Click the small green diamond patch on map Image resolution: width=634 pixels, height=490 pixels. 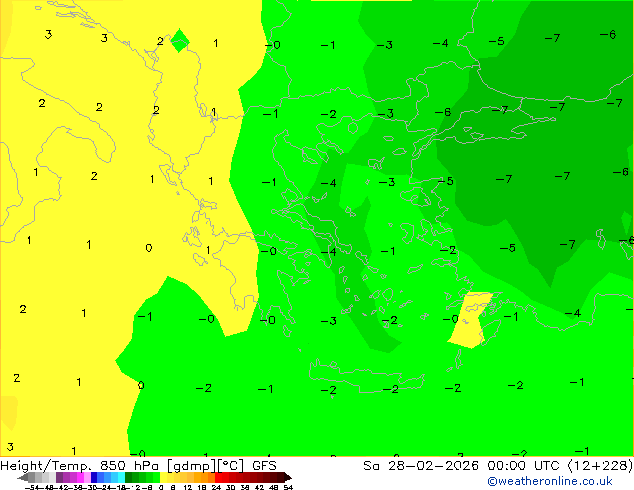coord(180,40)
